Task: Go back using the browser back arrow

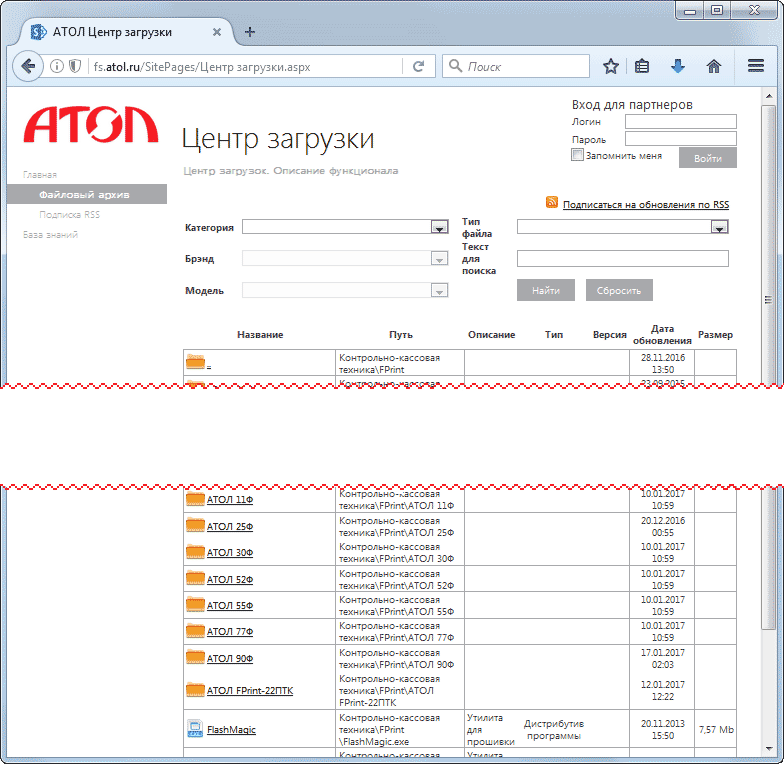Action: coord(28,66)
